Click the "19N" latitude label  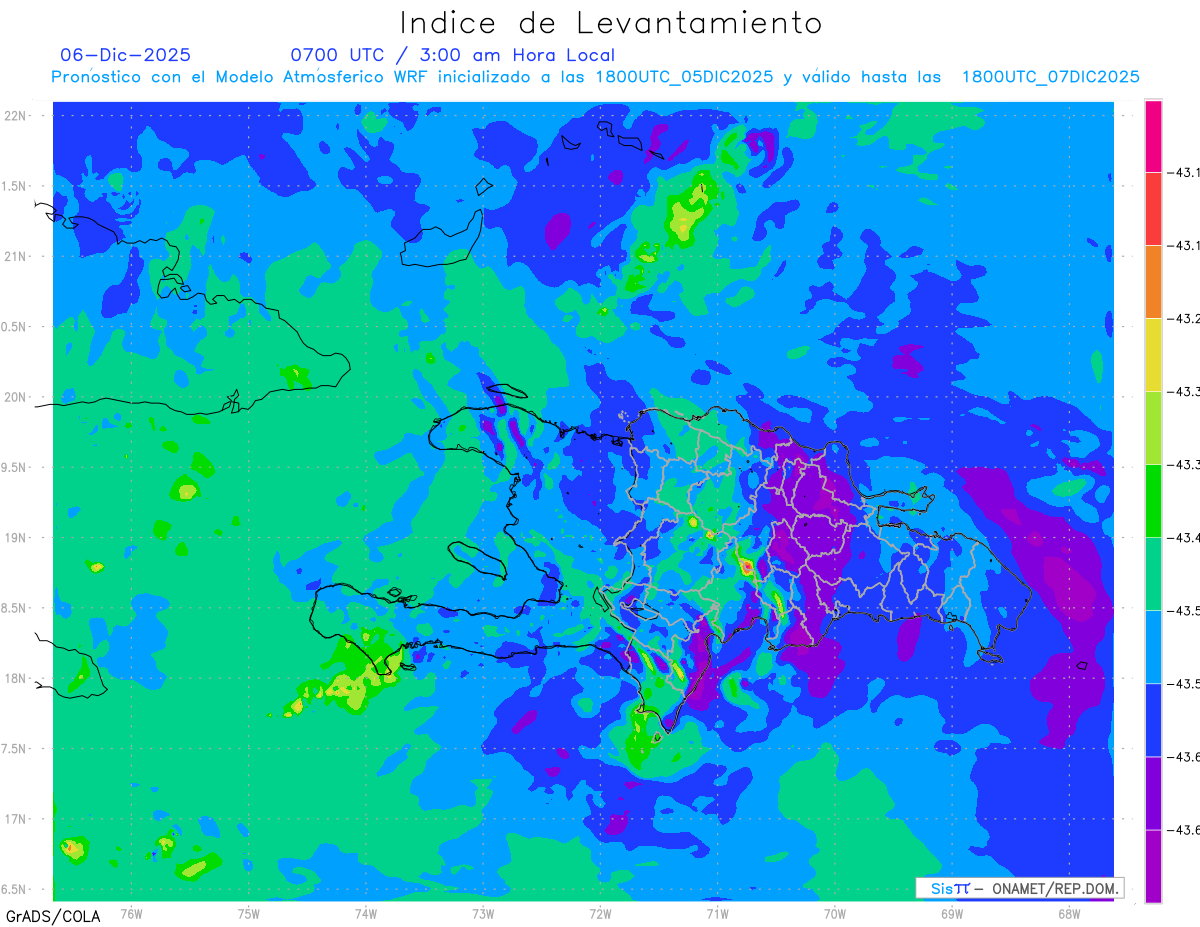point(17,538)
